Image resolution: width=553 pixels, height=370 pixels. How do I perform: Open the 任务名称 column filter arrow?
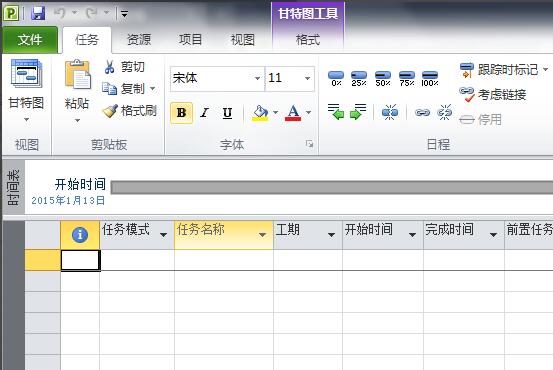262,235
